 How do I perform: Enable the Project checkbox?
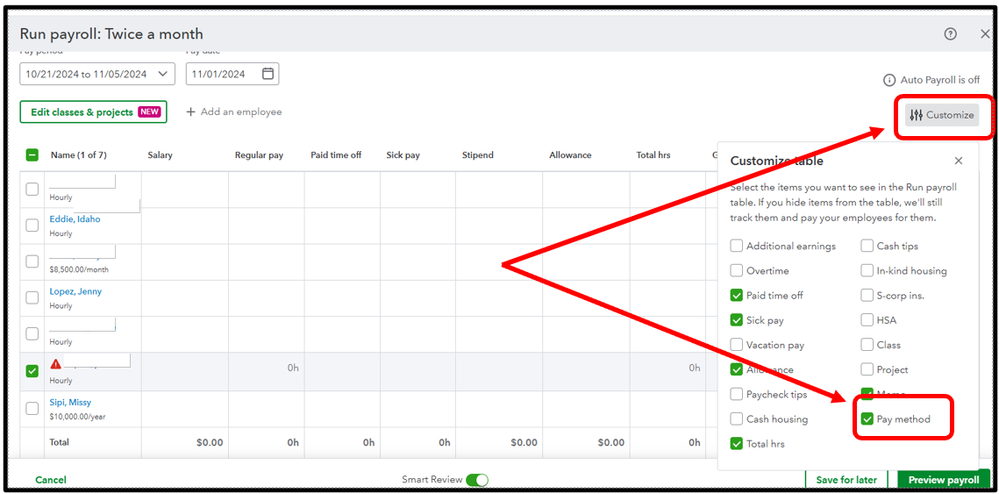pyautogui.click(x=866, y=370)
